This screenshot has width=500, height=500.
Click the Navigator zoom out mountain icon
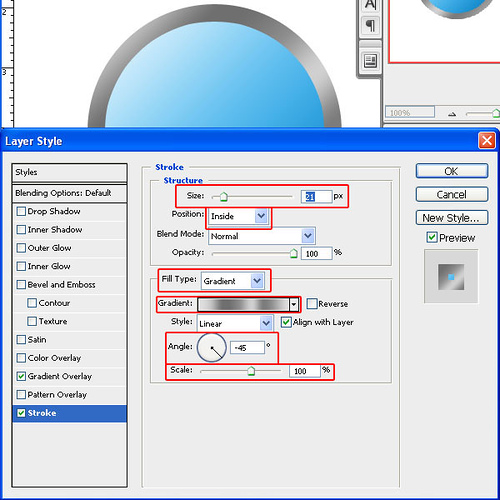(x=452, y=114)
